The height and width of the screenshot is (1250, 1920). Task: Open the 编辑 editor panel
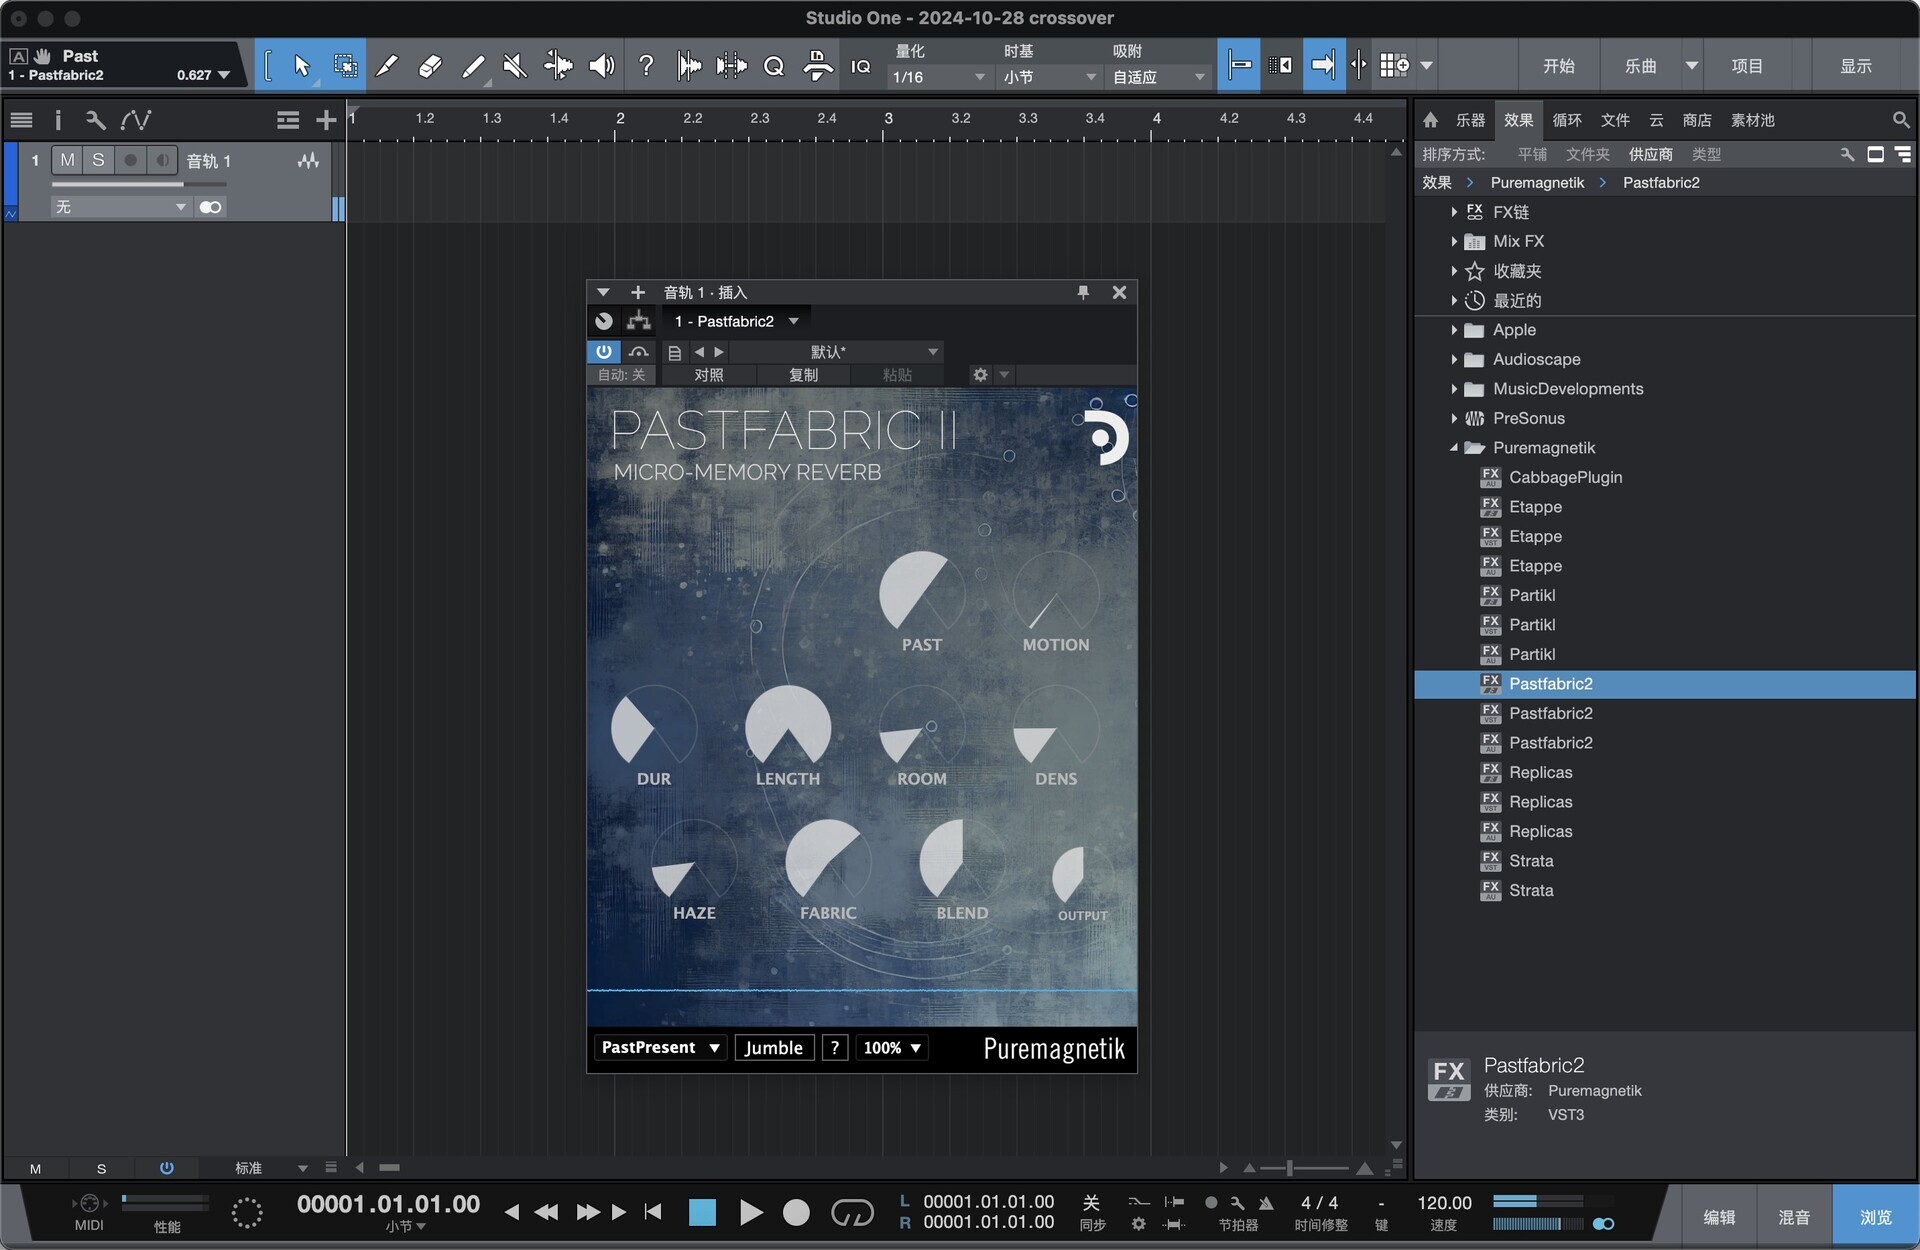click(x=1719, y=1217)
